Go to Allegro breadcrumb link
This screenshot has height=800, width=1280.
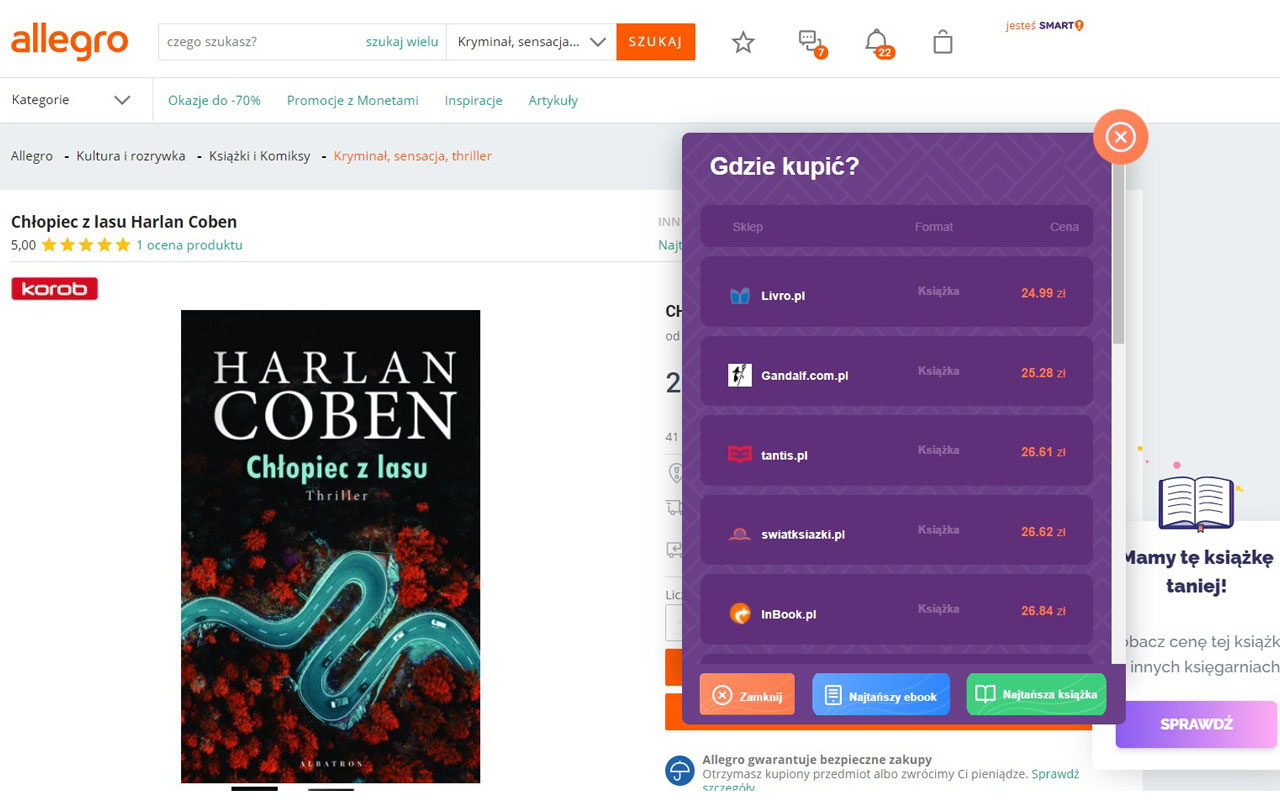coord(32,156)
